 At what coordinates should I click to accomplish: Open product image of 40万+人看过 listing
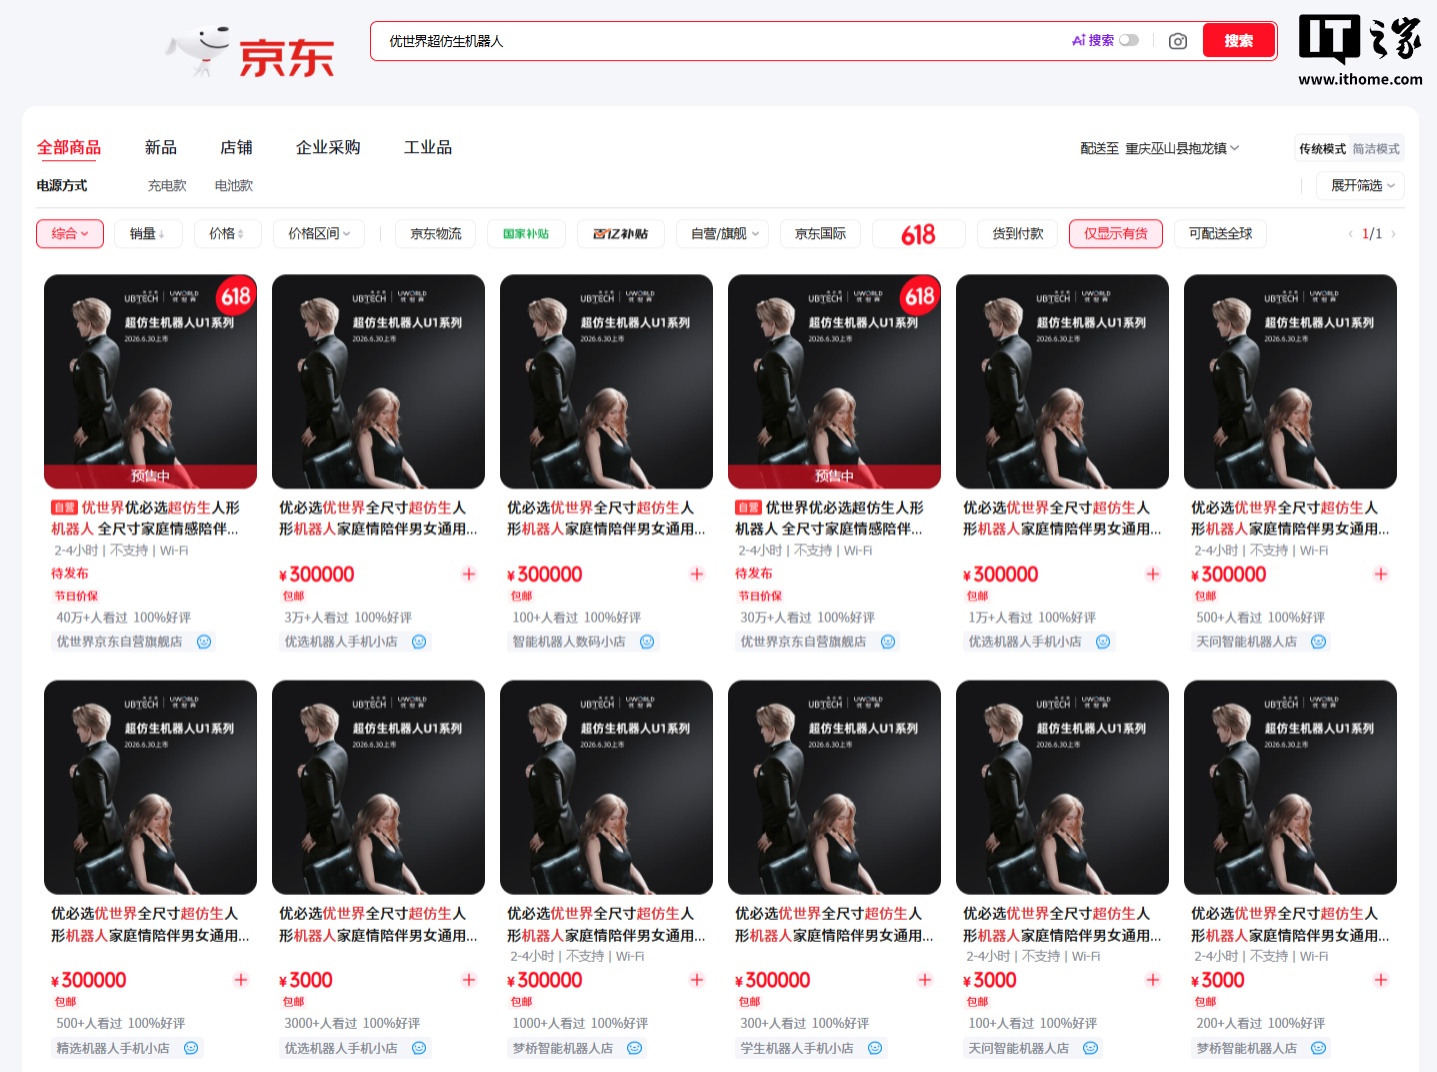coord(150,382)
